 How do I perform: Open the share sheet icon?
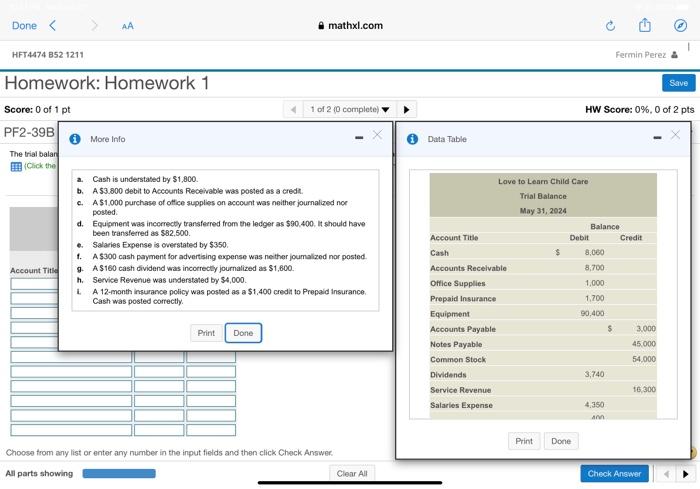645,25
